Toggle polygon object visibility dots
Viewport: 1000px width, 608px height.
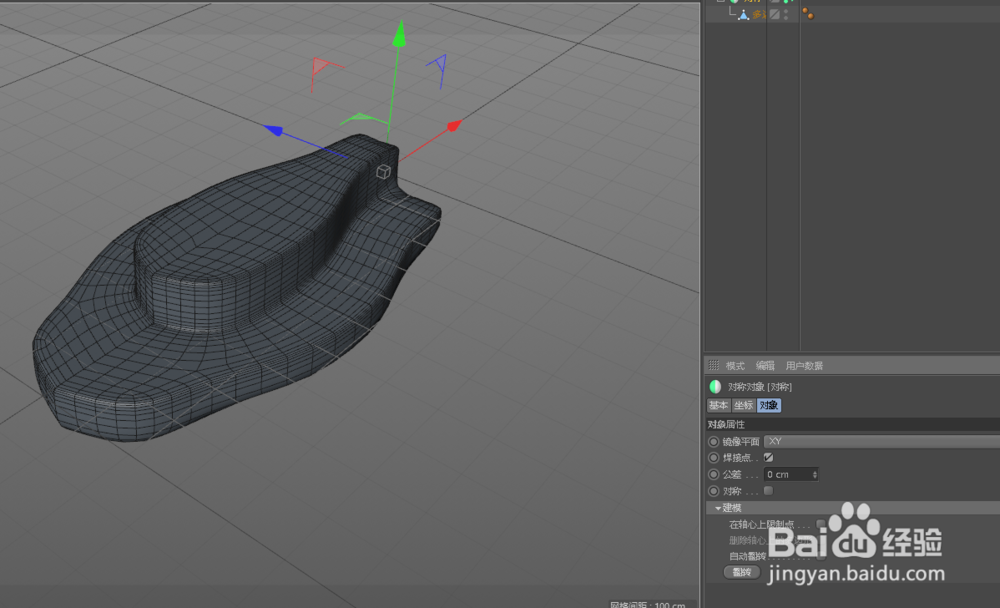coord(786,14)
